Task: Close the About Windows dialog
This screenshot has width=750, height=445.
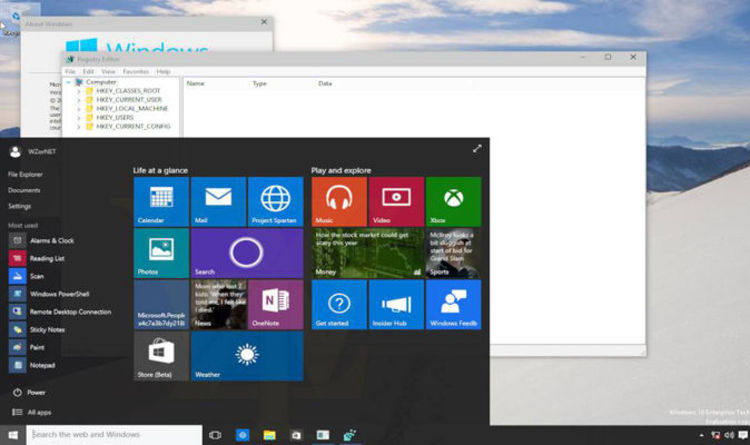Action: pos(264,22)
